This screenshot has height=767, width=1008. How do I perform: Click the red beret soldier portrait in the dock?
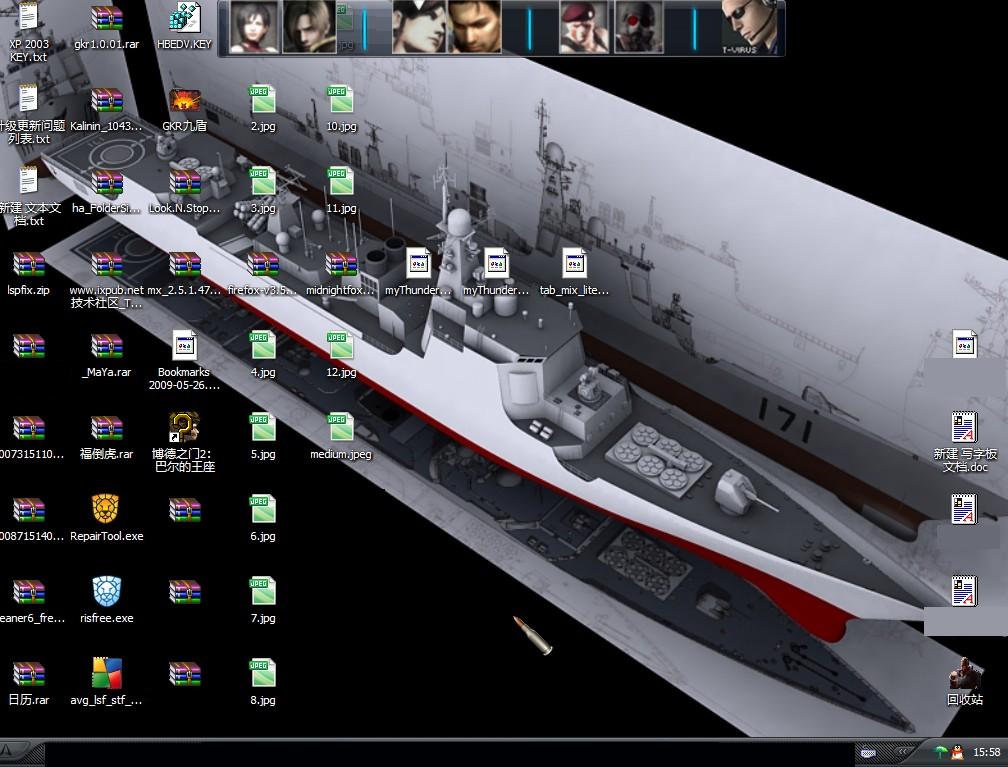pyautogui.click(x=584, y=27)
